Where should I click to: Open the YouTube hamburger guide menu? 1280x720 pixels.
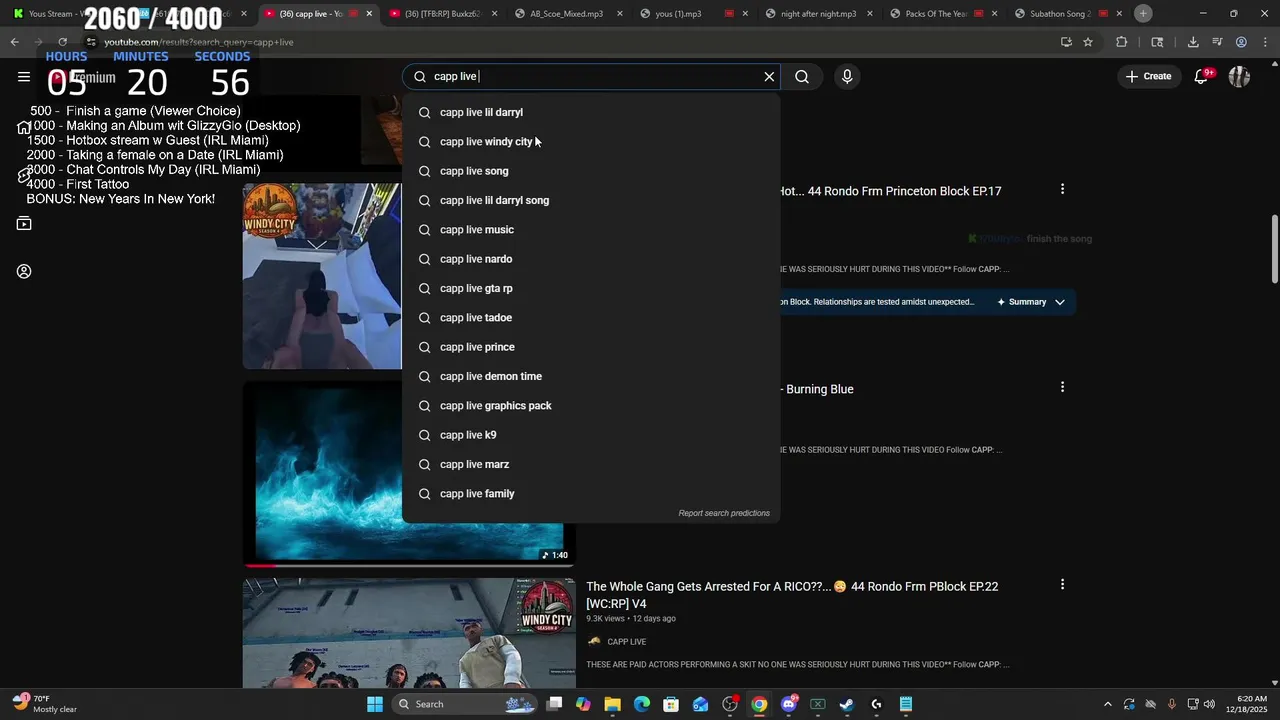point(24,76)
